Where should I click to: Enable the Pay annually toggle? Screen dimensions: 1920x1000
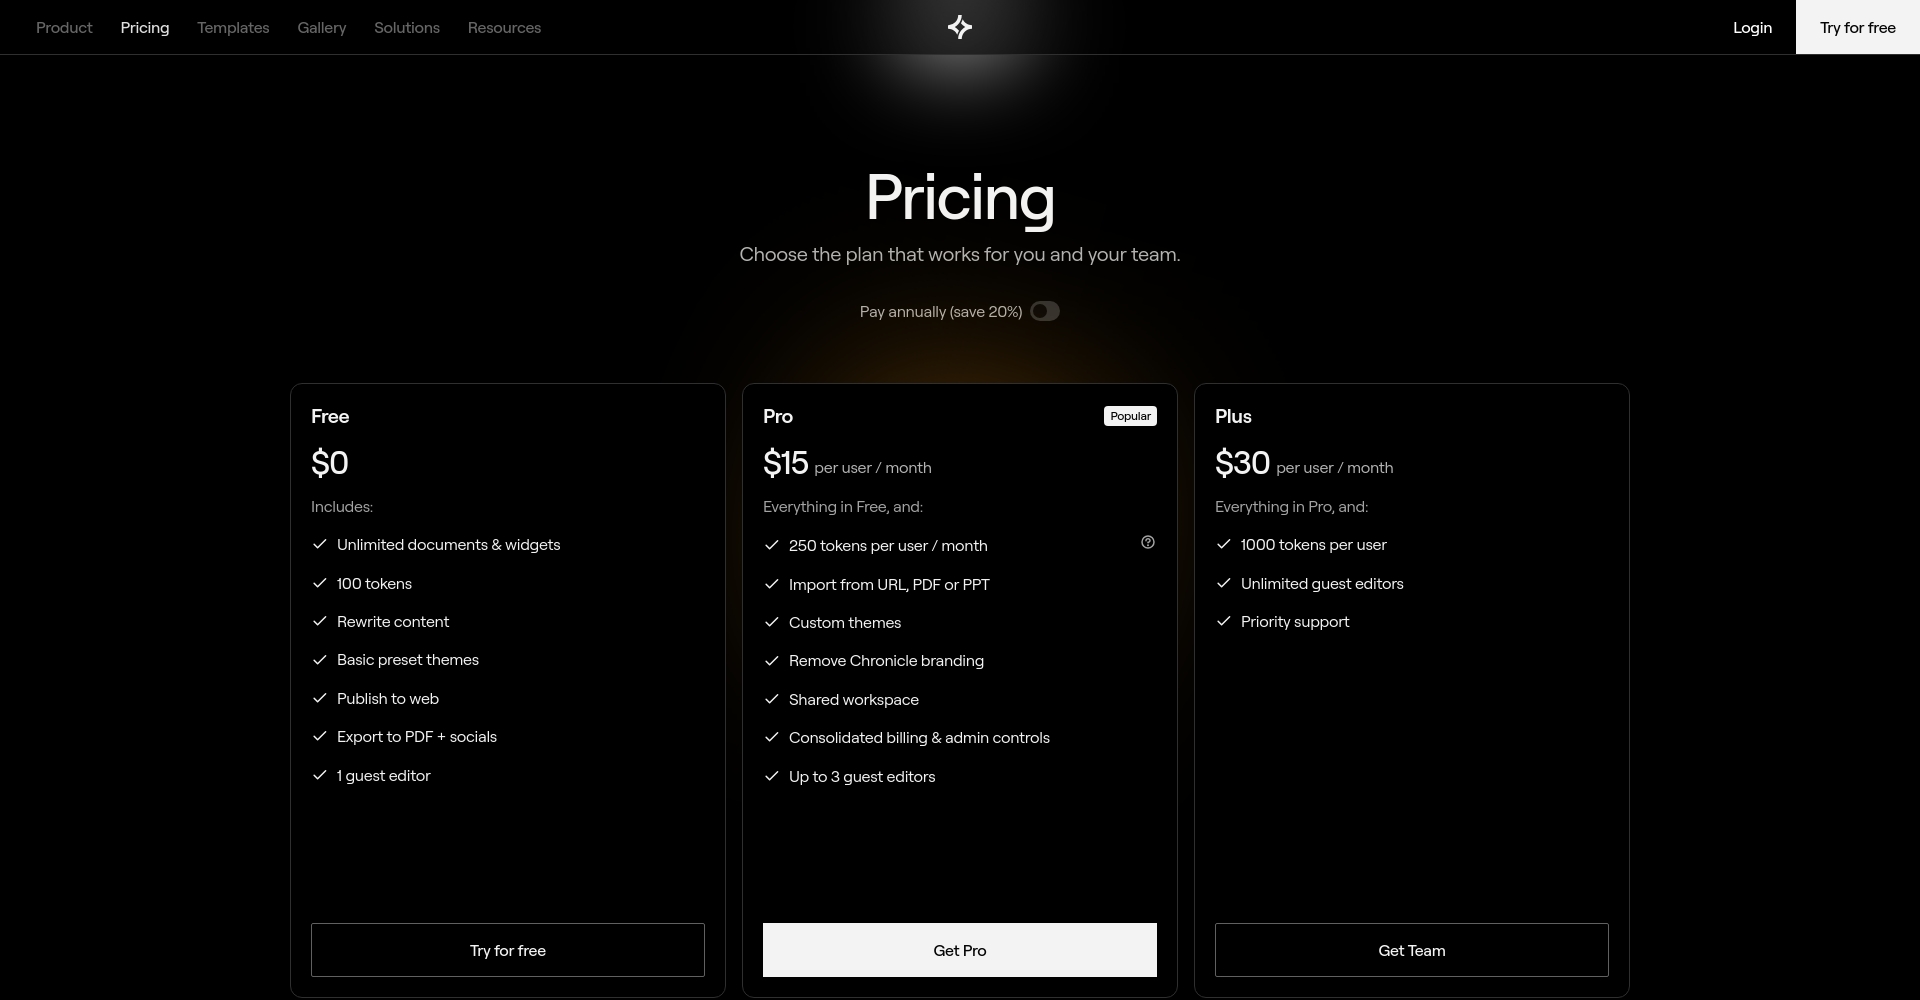(x=1045, y=311)
